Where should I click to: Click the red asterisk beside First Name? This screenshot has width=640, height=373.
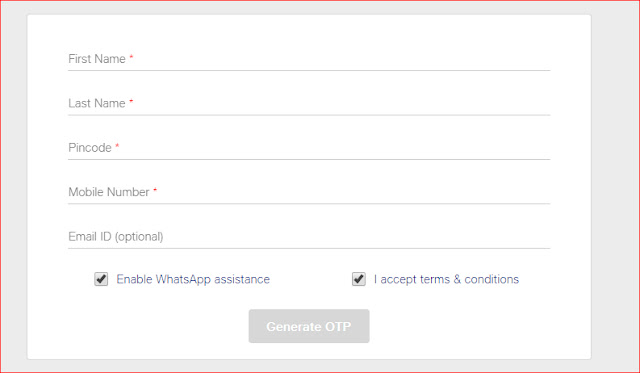tap(131, 56)
